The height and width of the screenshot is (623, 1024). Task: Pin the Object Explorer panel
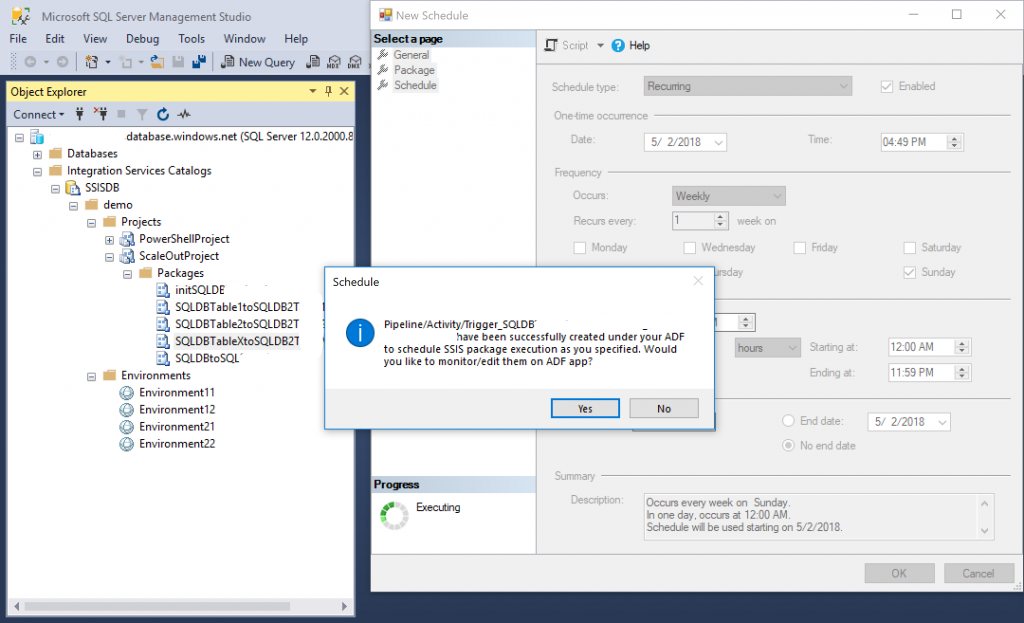point(327,92)
